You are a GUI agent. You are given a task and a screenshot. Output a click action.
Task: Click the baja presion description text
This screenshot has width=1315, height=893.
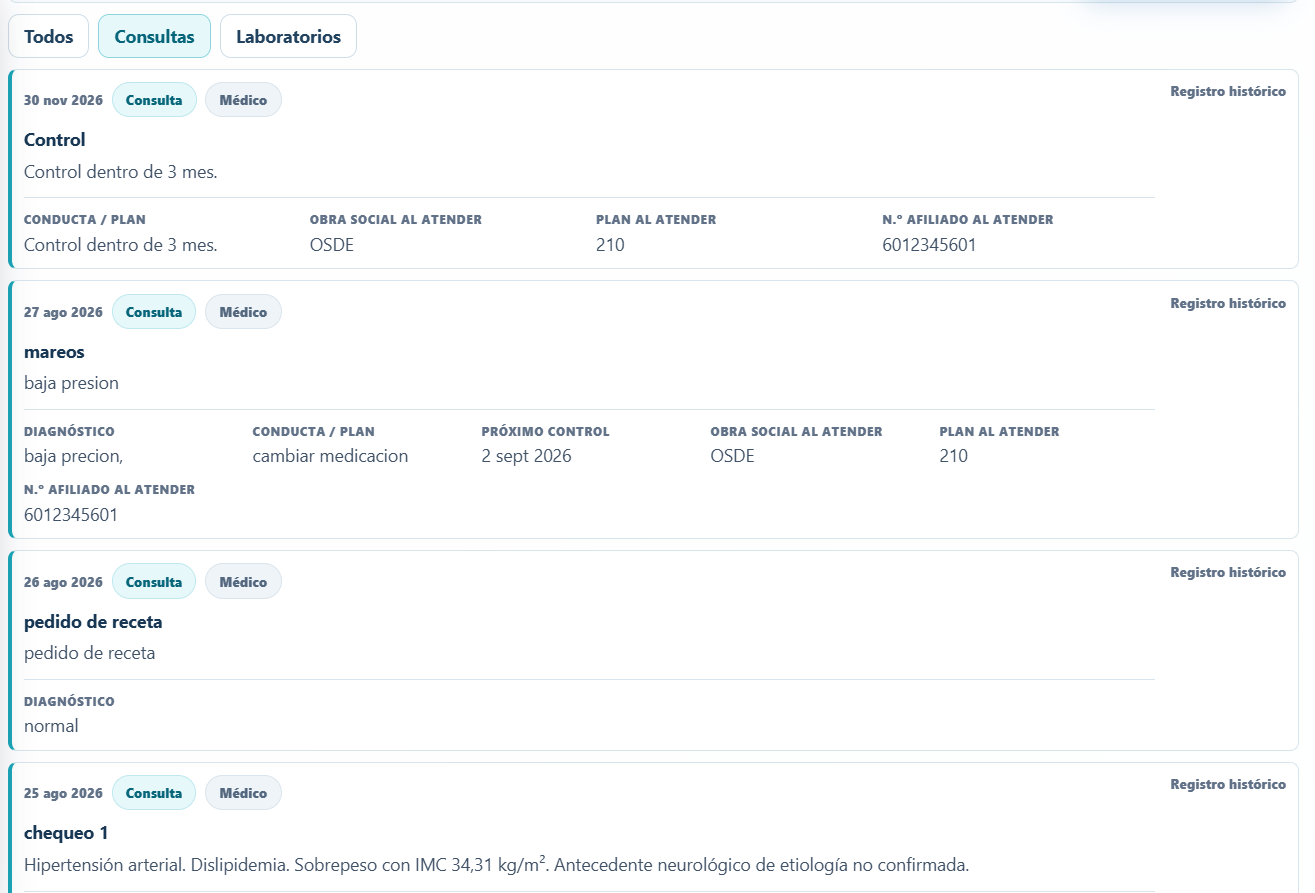coord(71,383)
